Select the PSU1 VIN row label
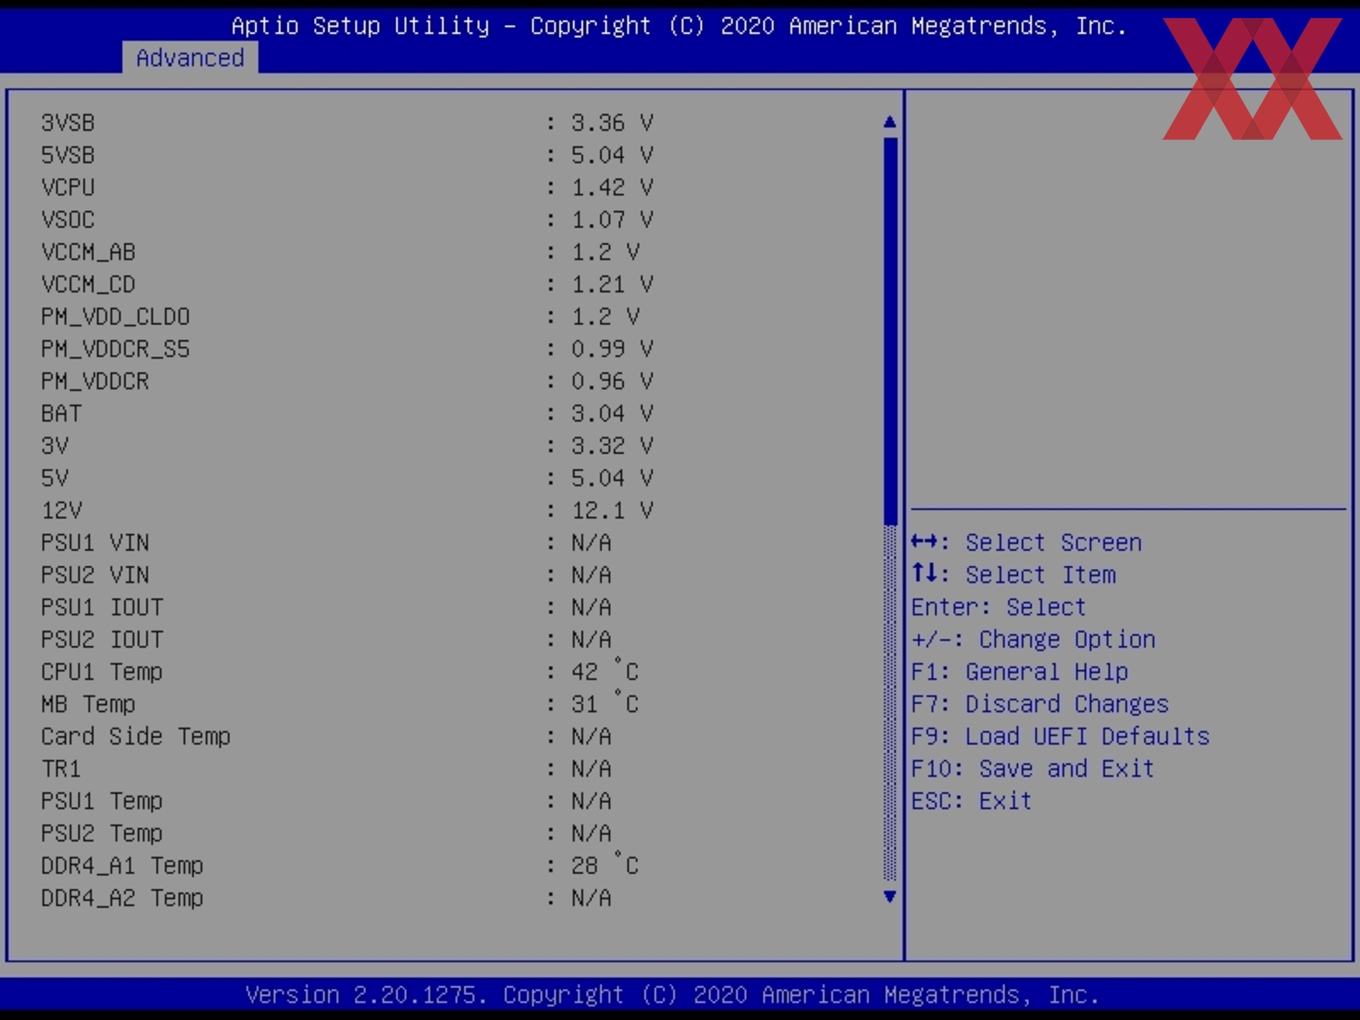This screenshot has width=1360, height=1020. (95, 543)
